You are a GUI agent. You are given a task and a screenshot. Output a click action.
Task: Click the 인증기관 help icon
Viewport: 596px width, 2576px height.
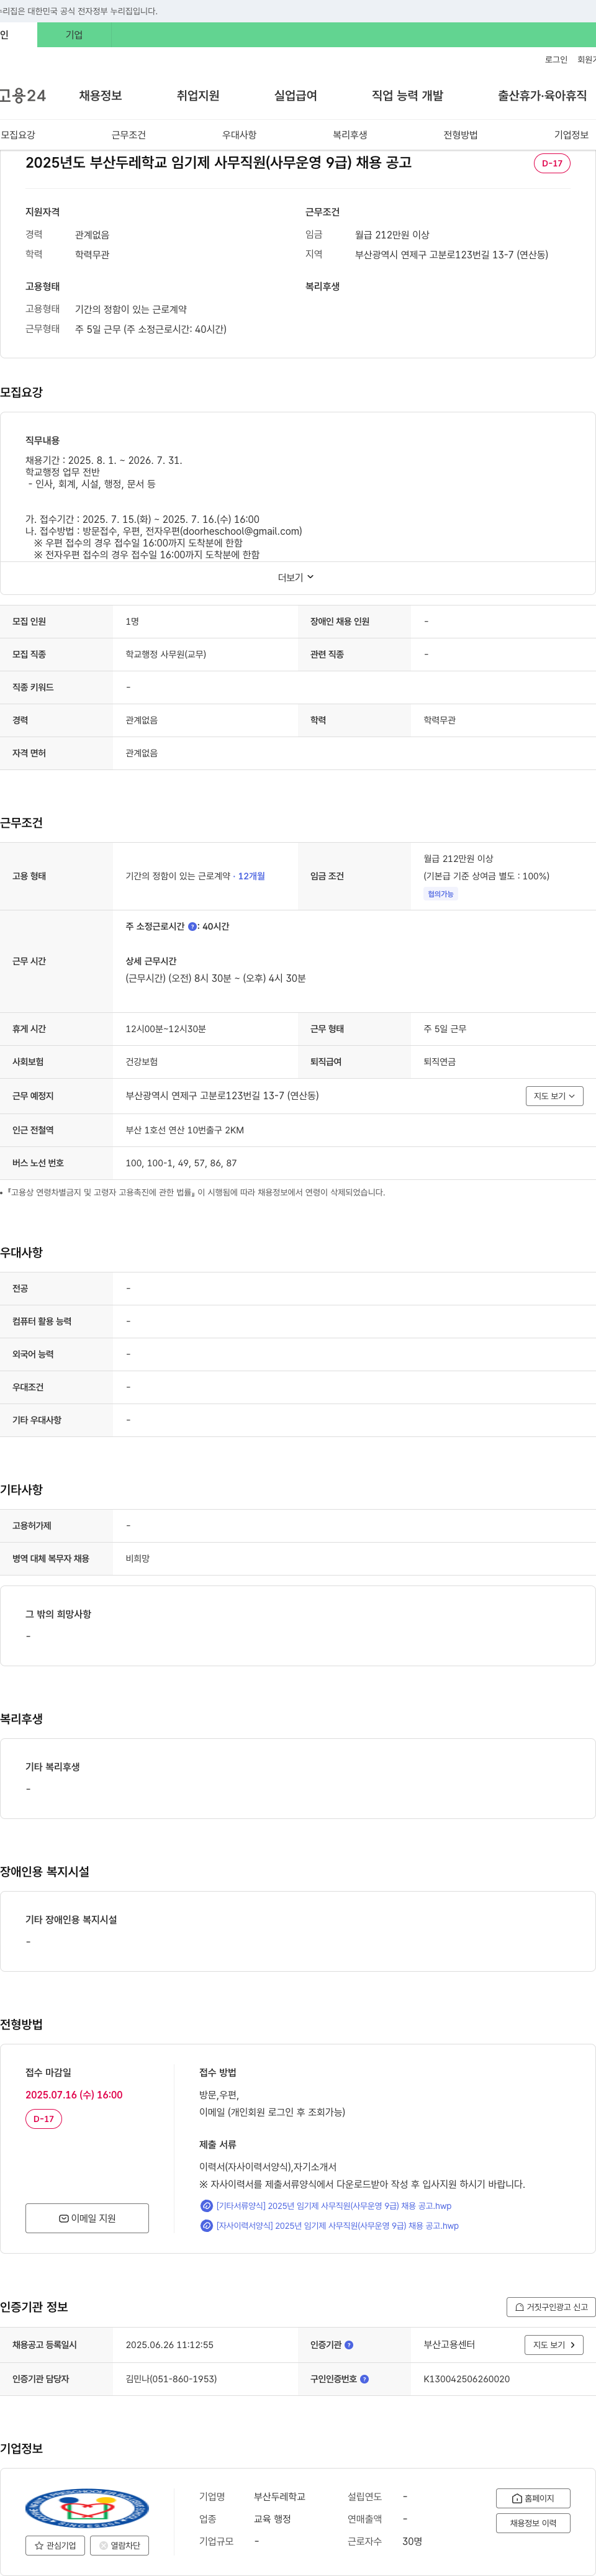click(x=349, y=2345)
